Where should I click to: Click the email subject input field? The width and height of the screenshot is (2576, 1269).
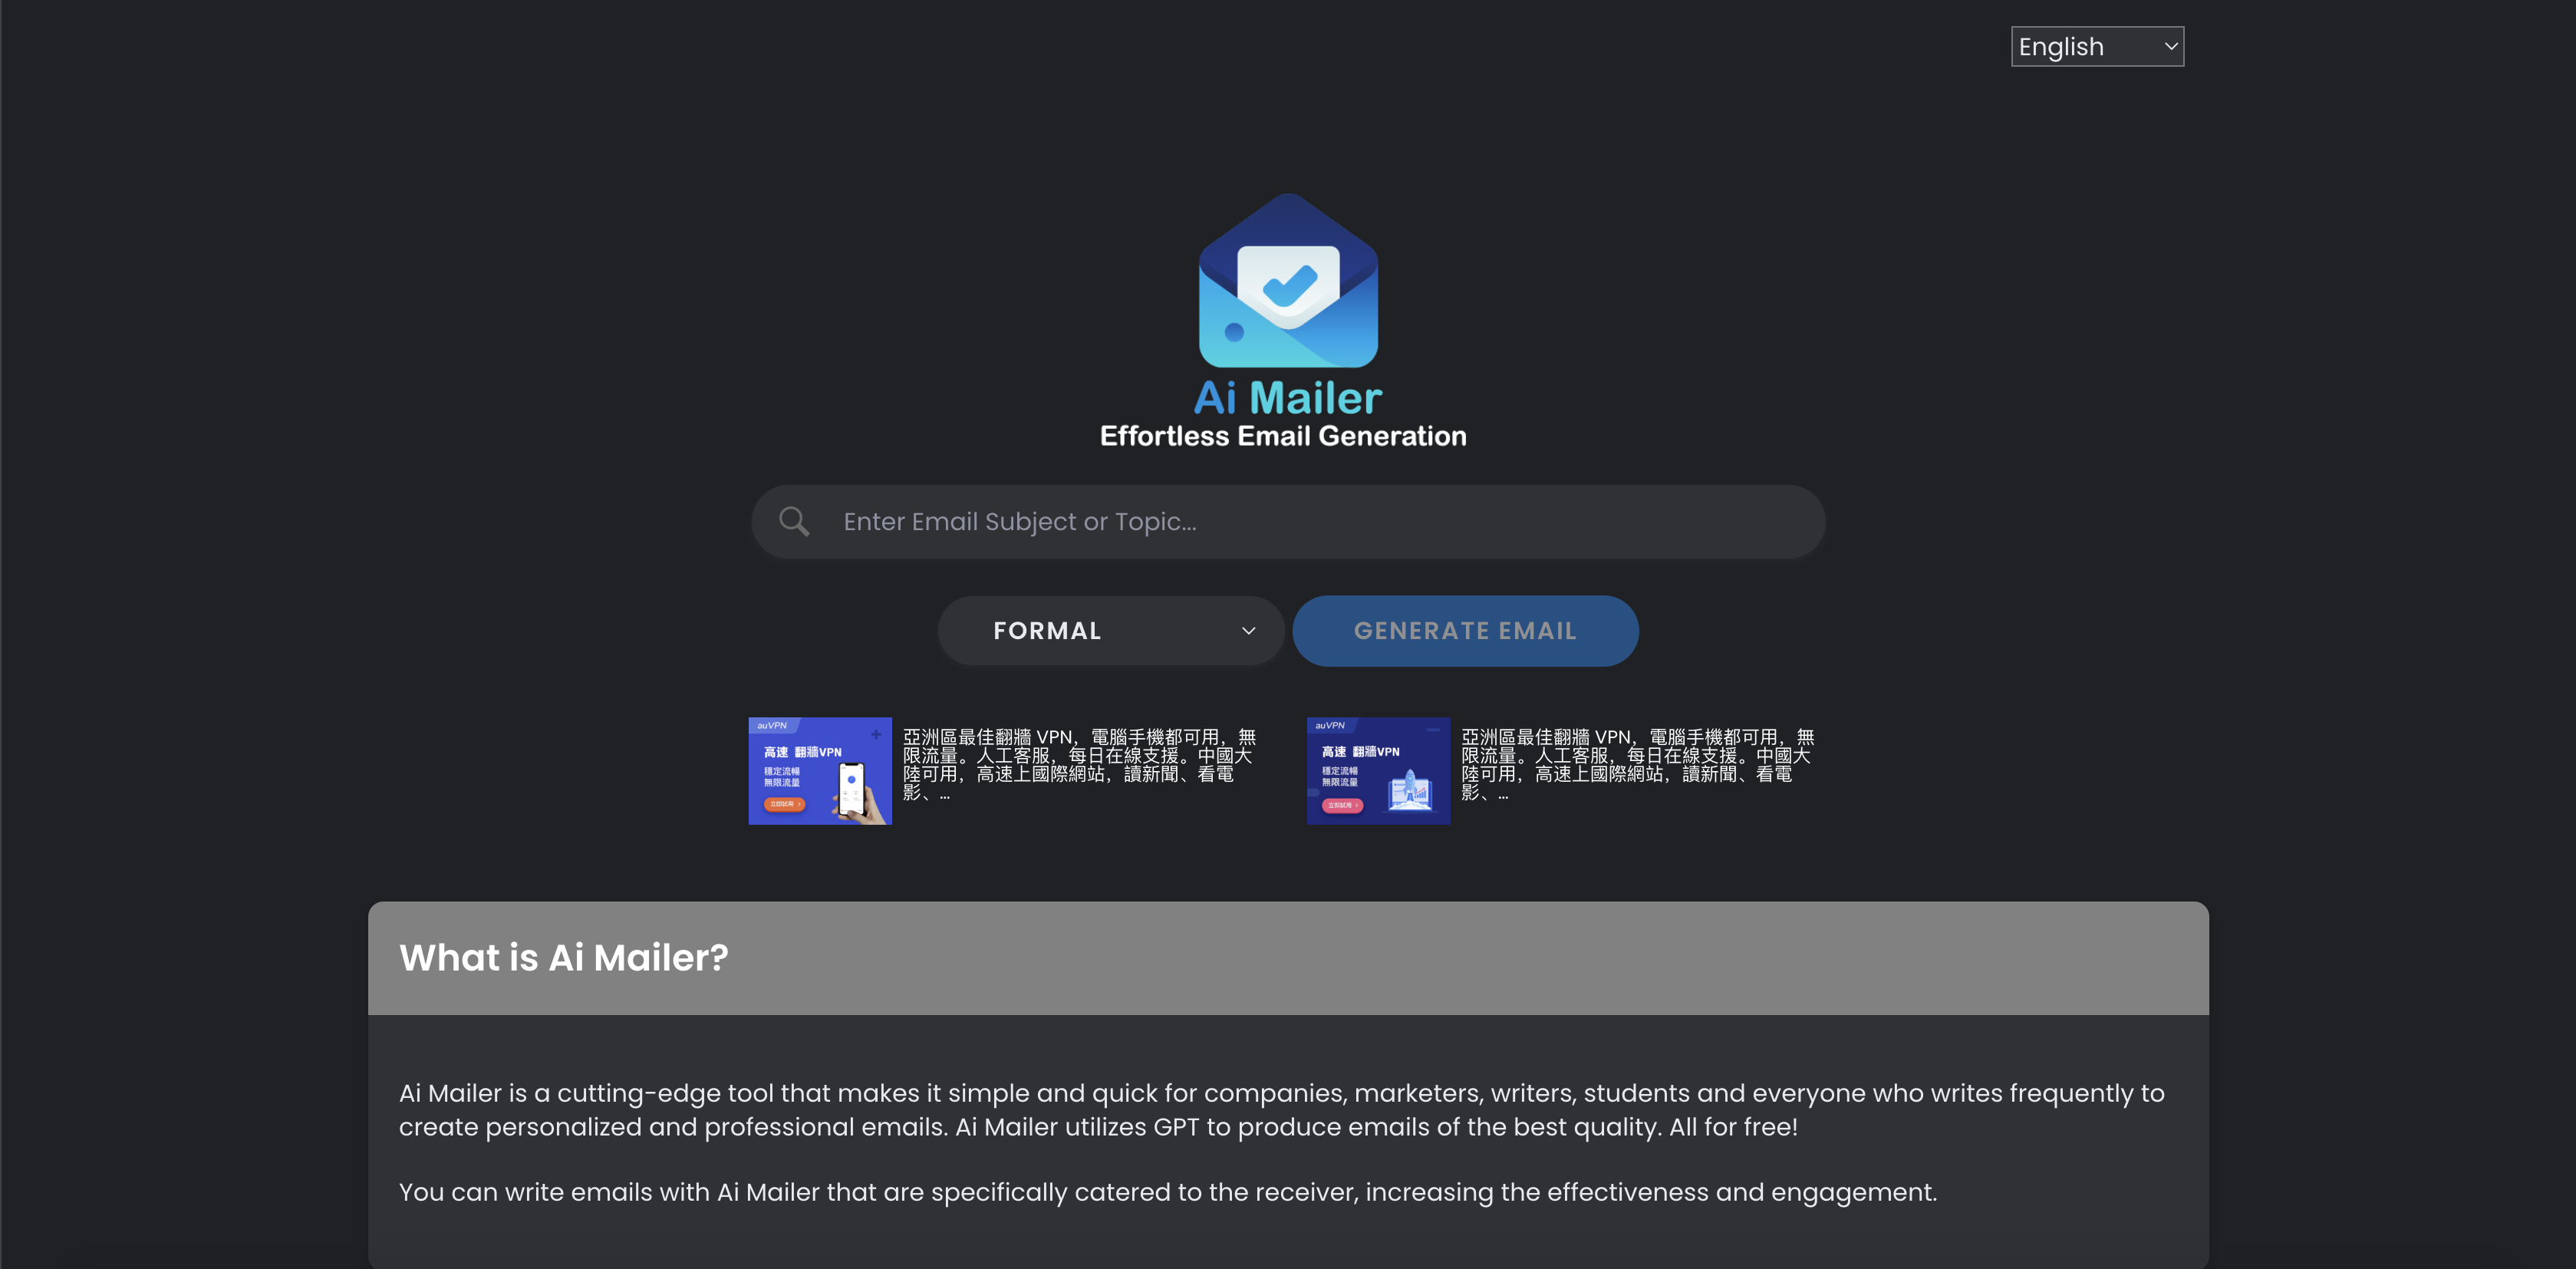pyautogui.click(x=1288, y=521)
